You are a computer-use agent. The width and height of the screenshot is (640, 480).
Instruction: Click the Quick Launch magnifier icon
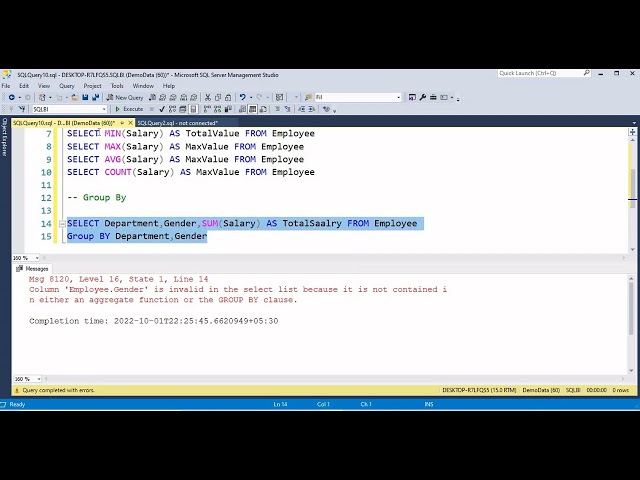[587, 73]
